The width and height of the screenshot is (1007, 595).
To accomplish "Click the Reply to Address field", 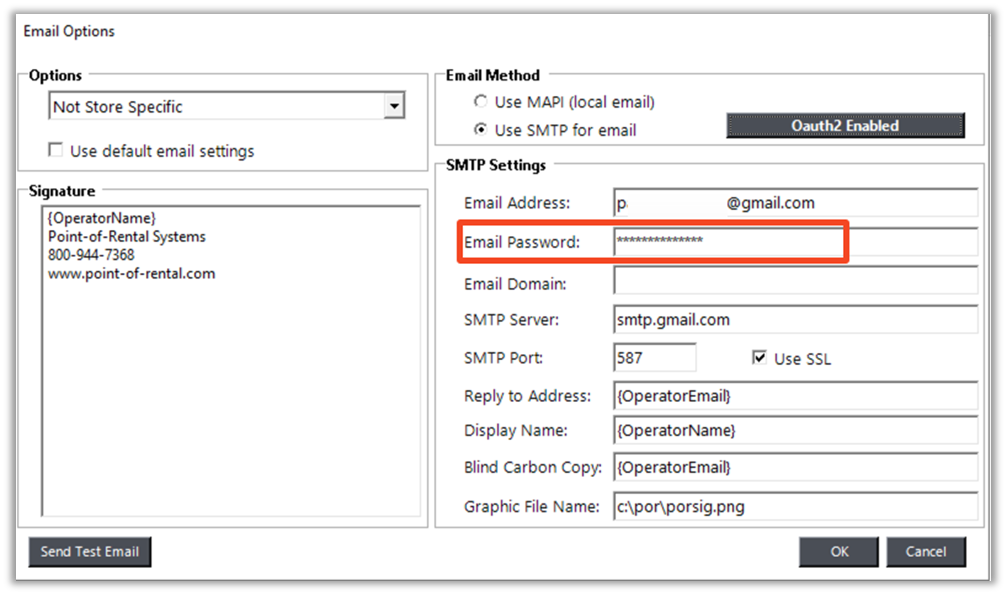I will [x=795, y=396].
